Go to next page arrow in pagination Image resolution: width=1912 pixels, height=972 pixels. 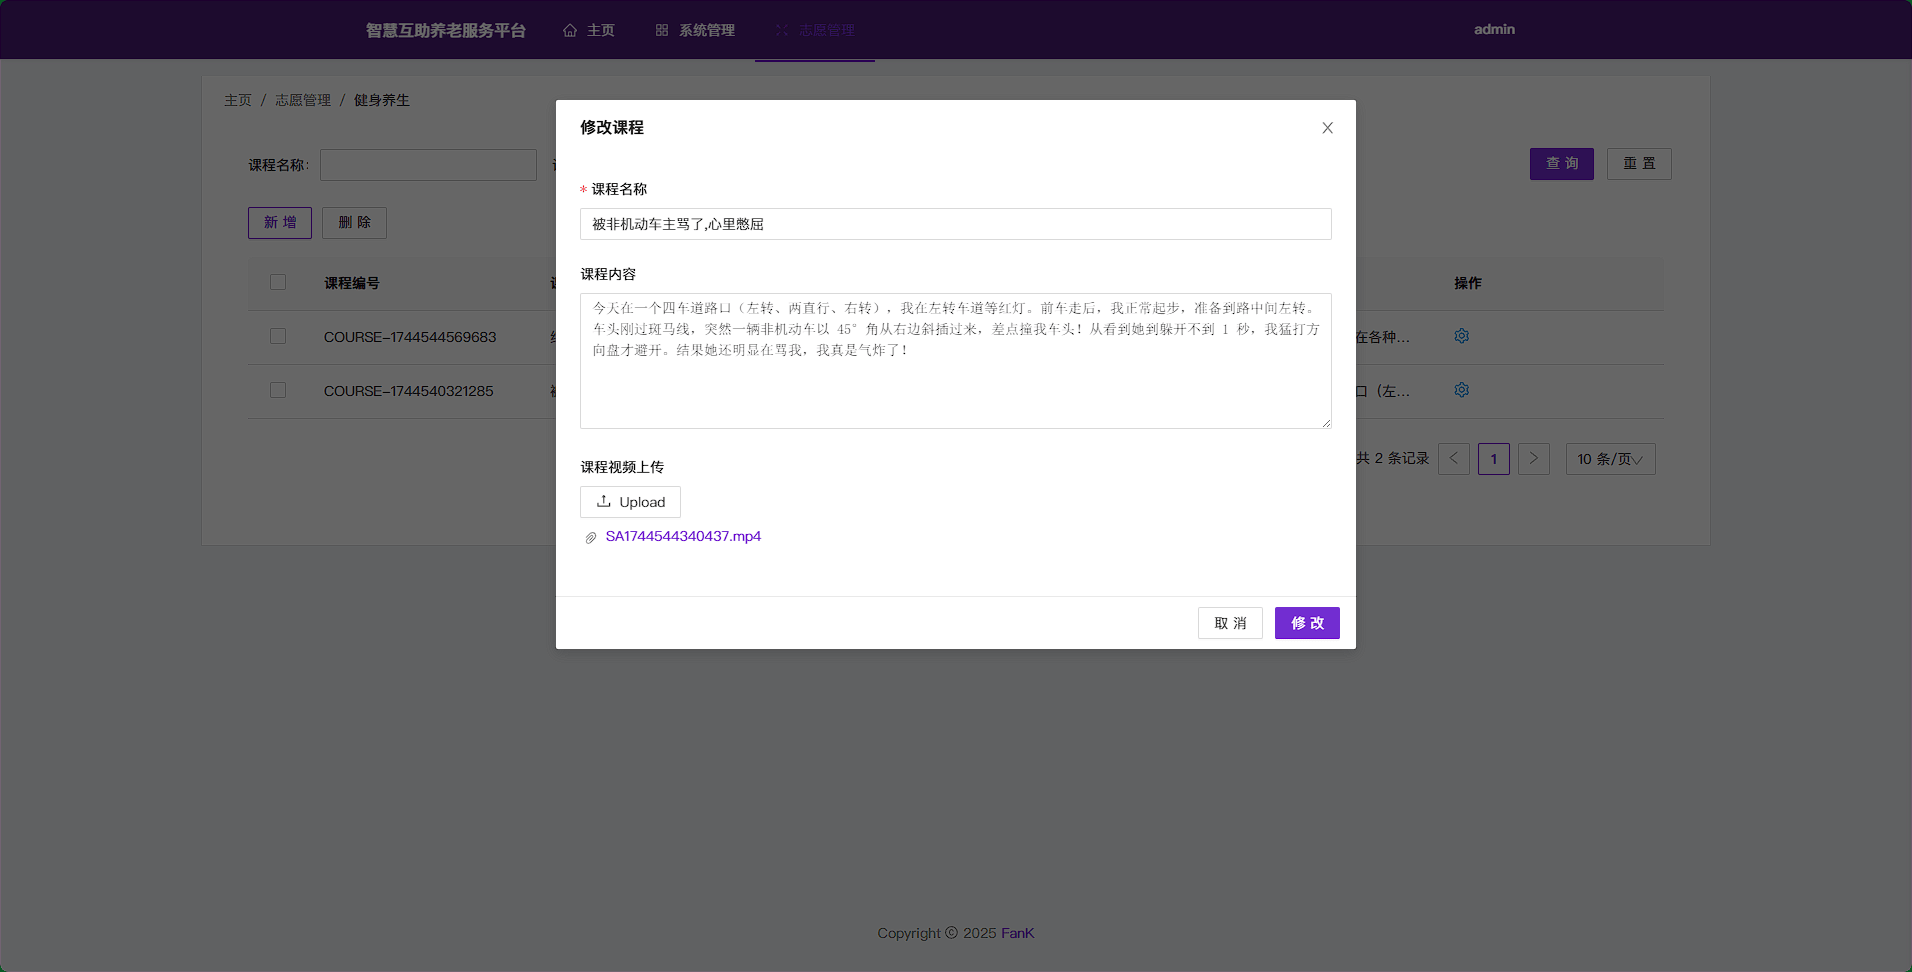coord(1534,459)
